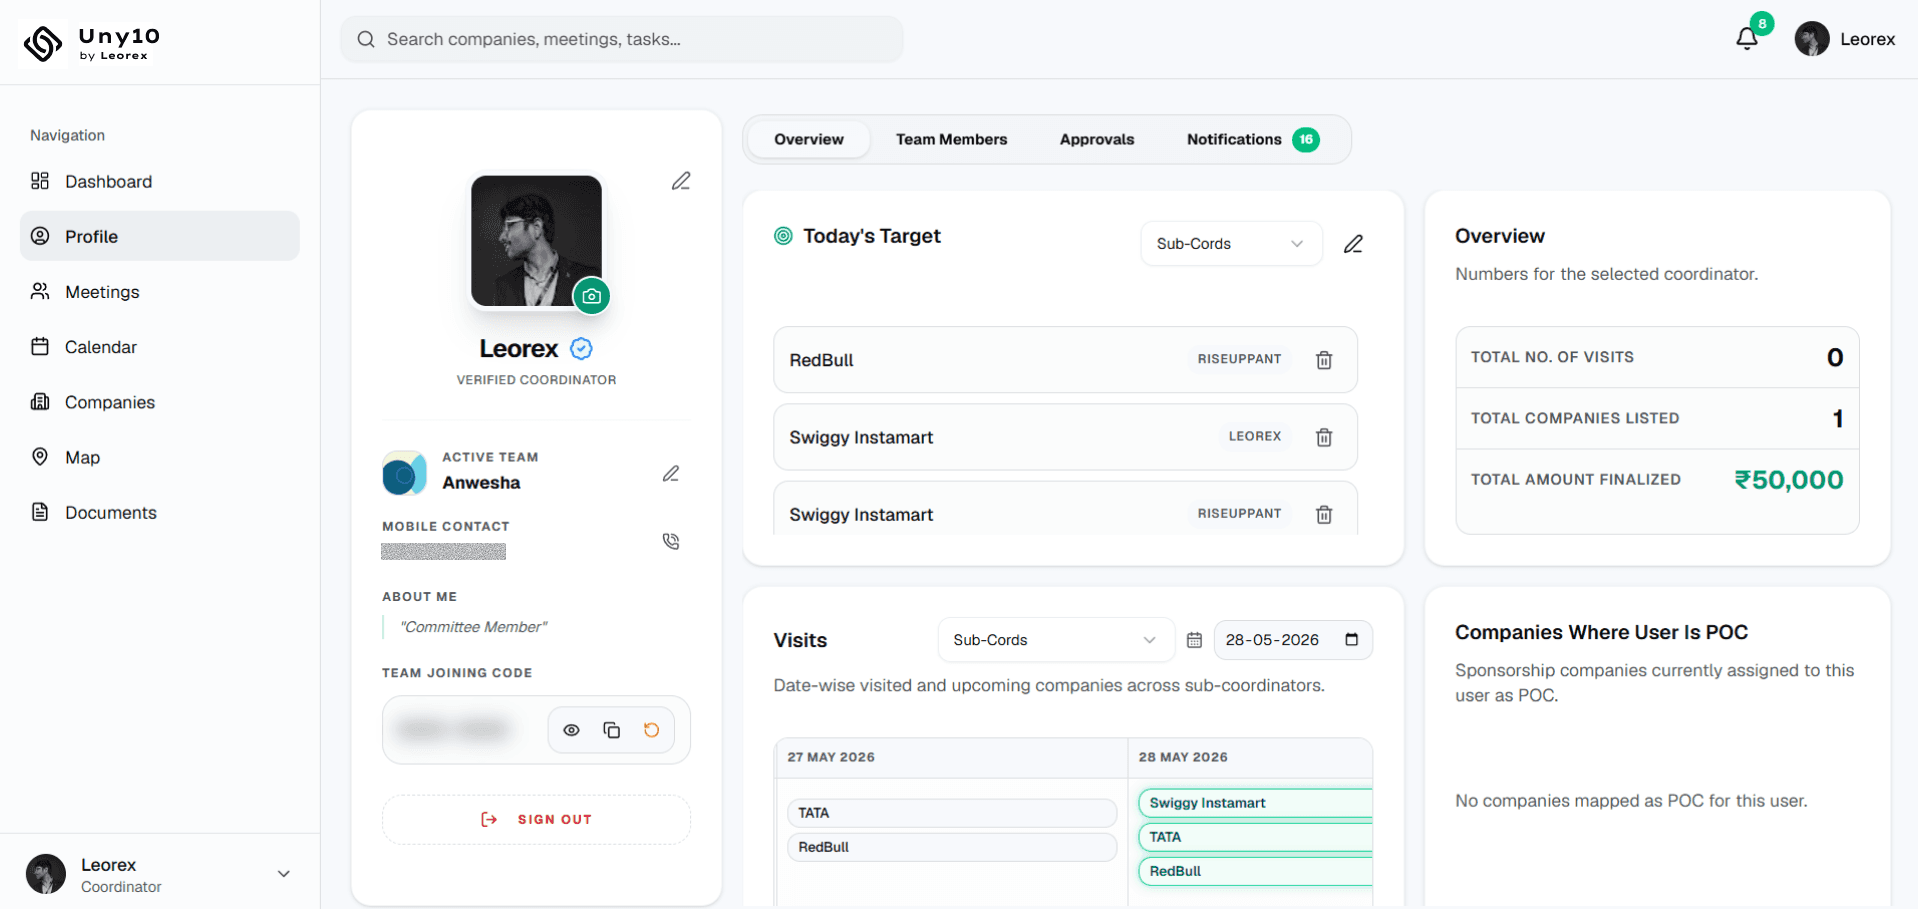Click the Uny10 logo icon
The width and height of the screenshot is (1918, 909).
(x=43, y=43)
